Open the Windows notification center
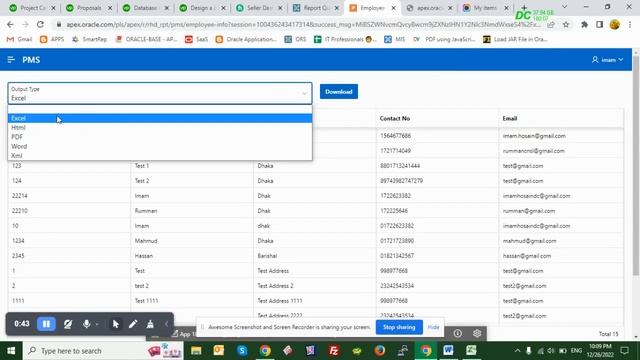 (624, 351)
